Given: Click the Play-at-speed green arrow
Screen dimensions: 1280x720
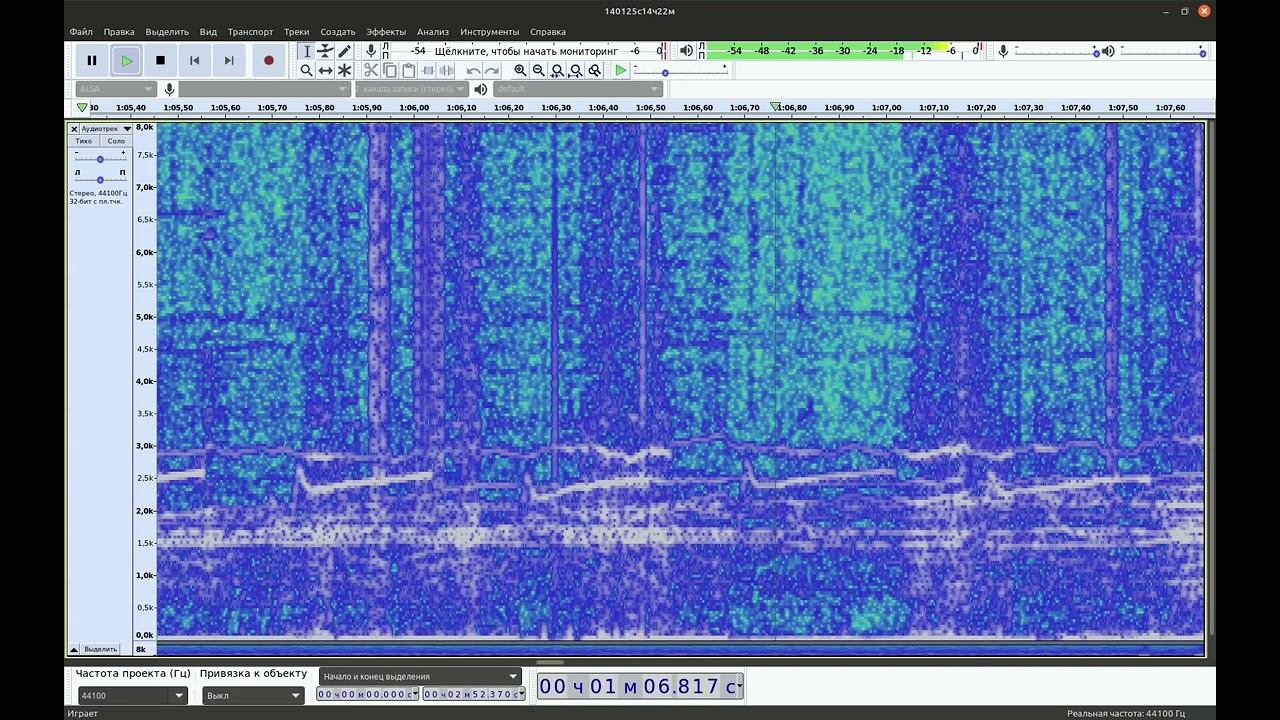Looking at the screenshot, I should pos(621,70).
